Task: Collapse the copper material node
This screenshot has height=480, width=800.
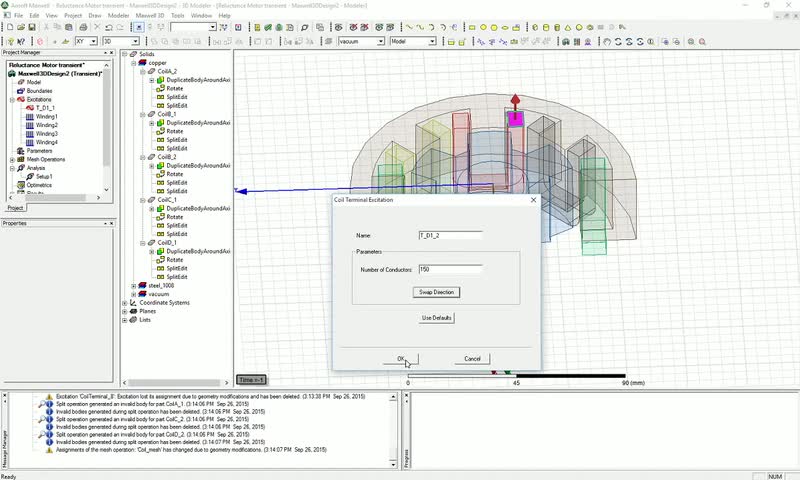Action: pos(134,63)
